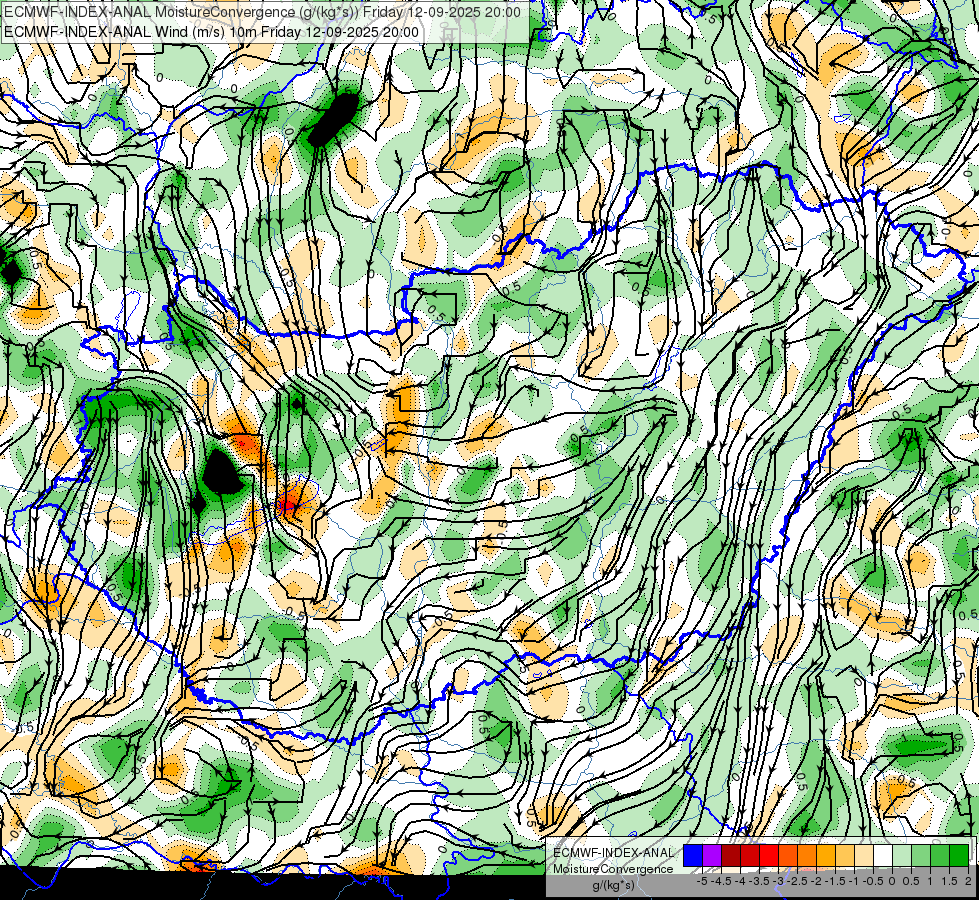
Task: Click the g/(kg*s) unit label in legend
Action: click(614, 885)
